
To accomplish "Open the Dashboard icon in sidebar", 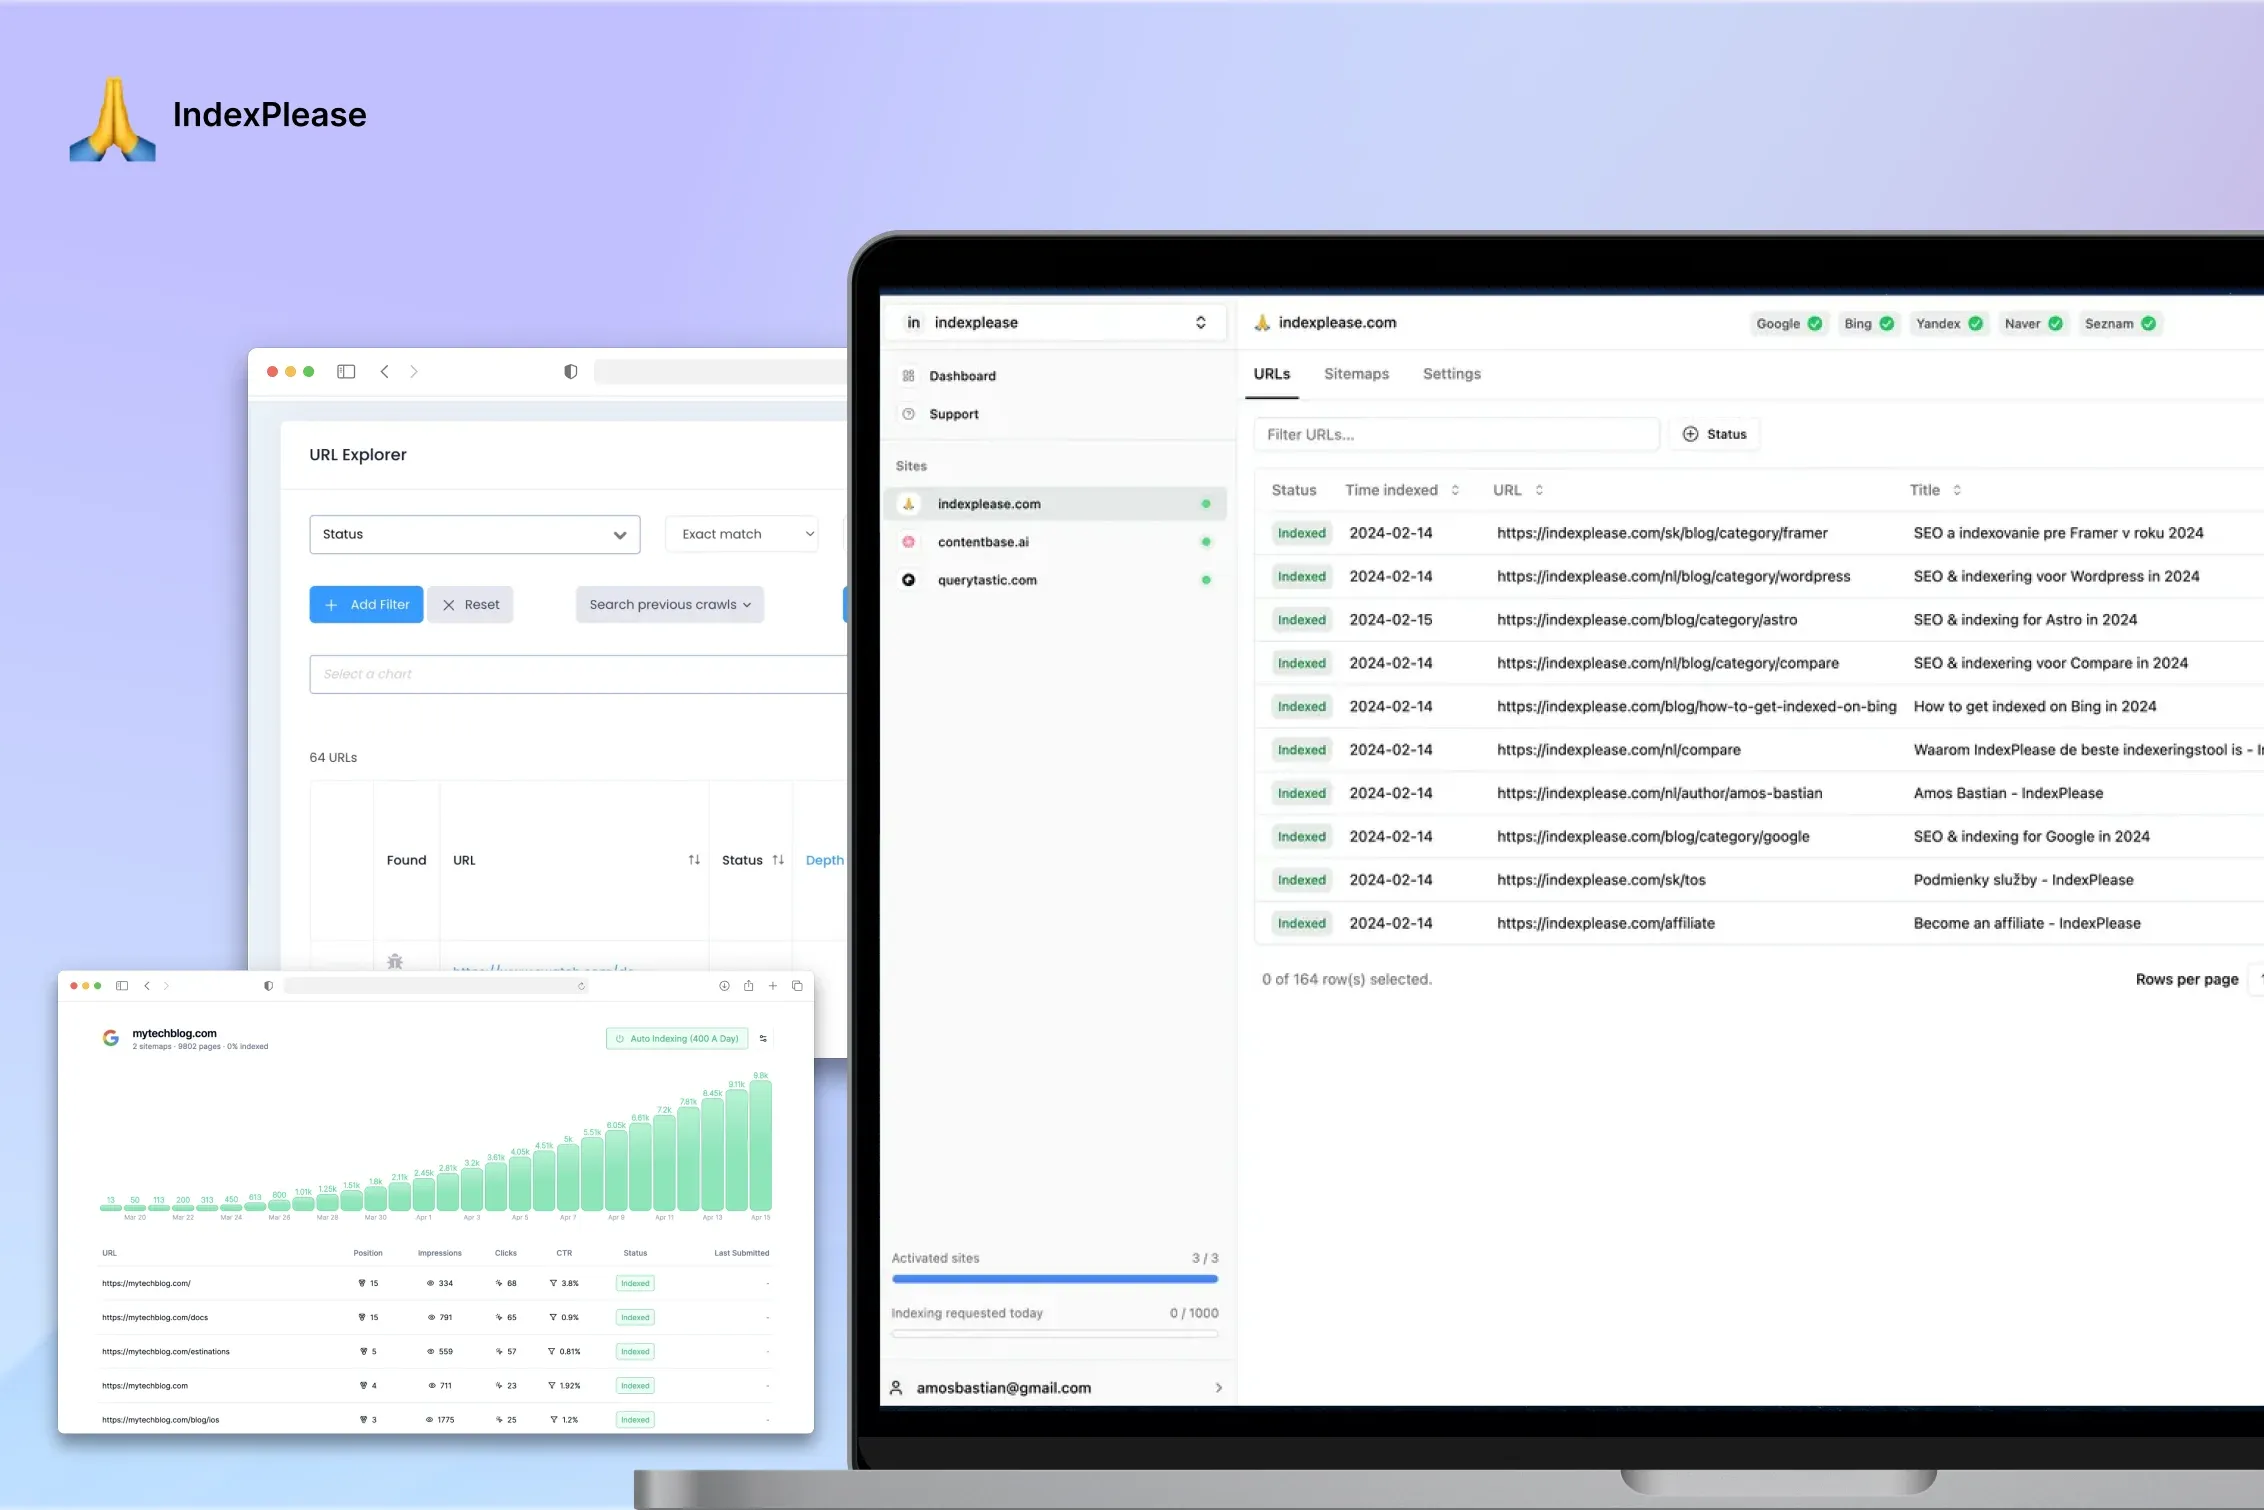I will [908, 376].
